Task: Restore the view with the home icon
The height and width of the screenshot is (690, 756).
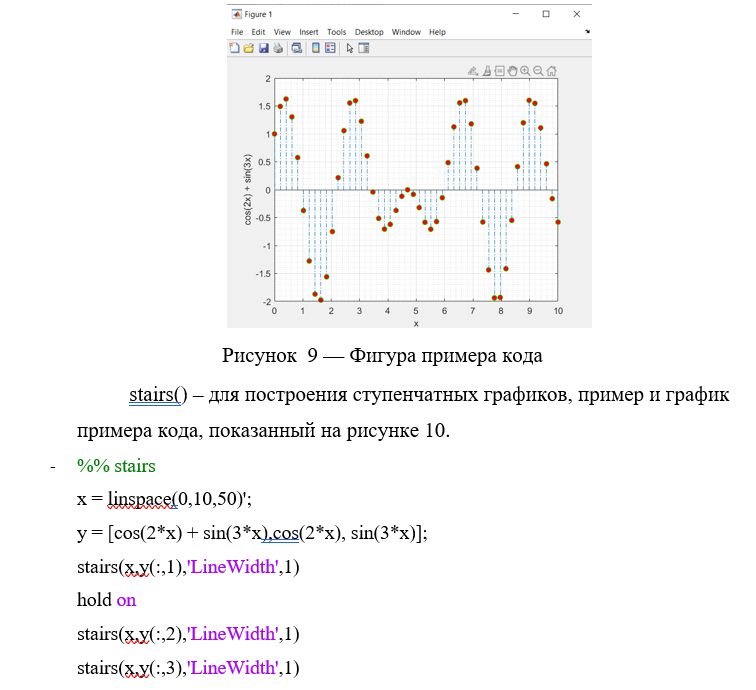Action: tap(552, 71)
